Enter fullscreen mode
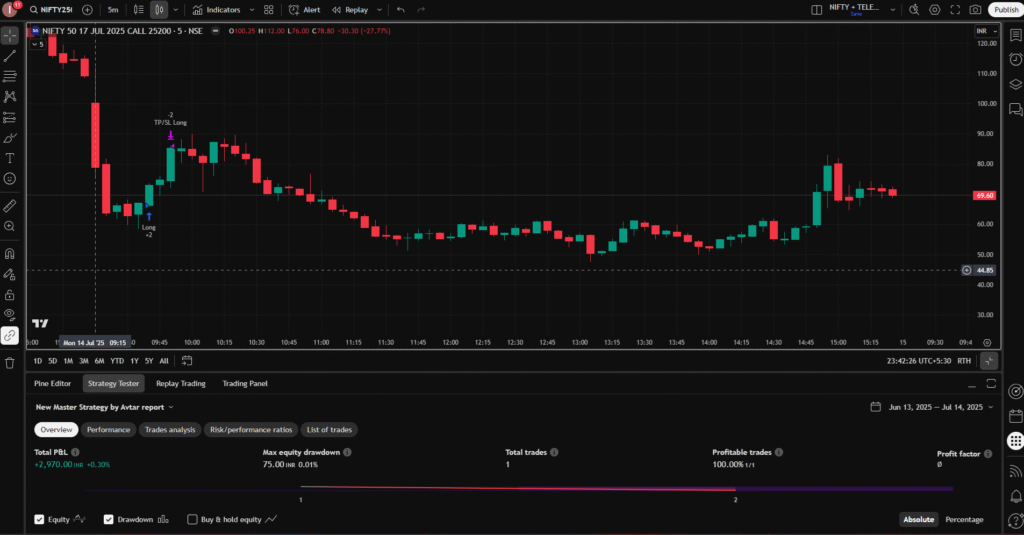The image size is (1024, 535). point(955,10)
